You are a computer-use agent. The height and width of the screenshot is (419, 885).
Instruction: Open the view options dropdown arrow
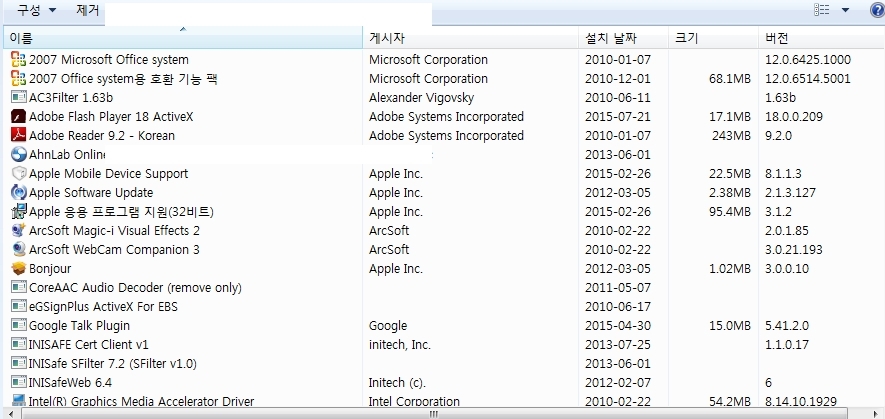tap(846, 10)
